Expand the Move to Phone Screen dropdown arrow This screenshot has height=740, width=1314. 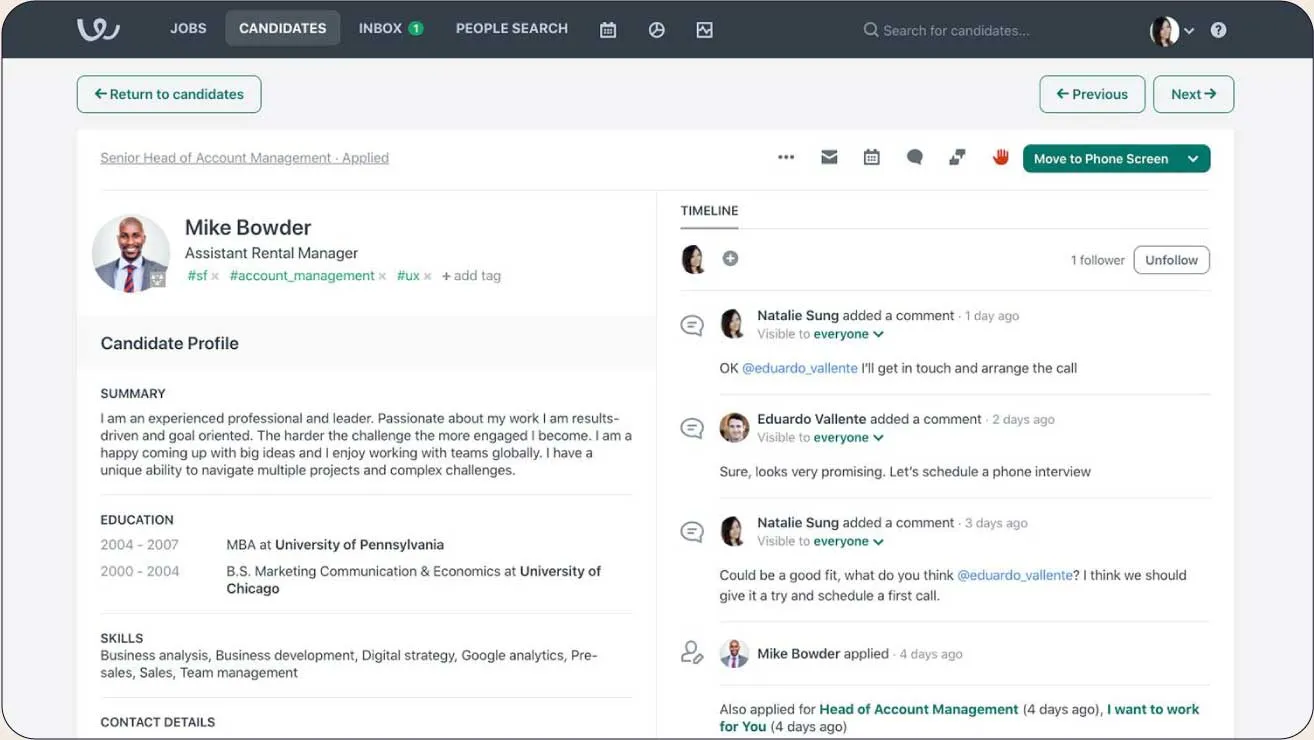(1193, 159)
